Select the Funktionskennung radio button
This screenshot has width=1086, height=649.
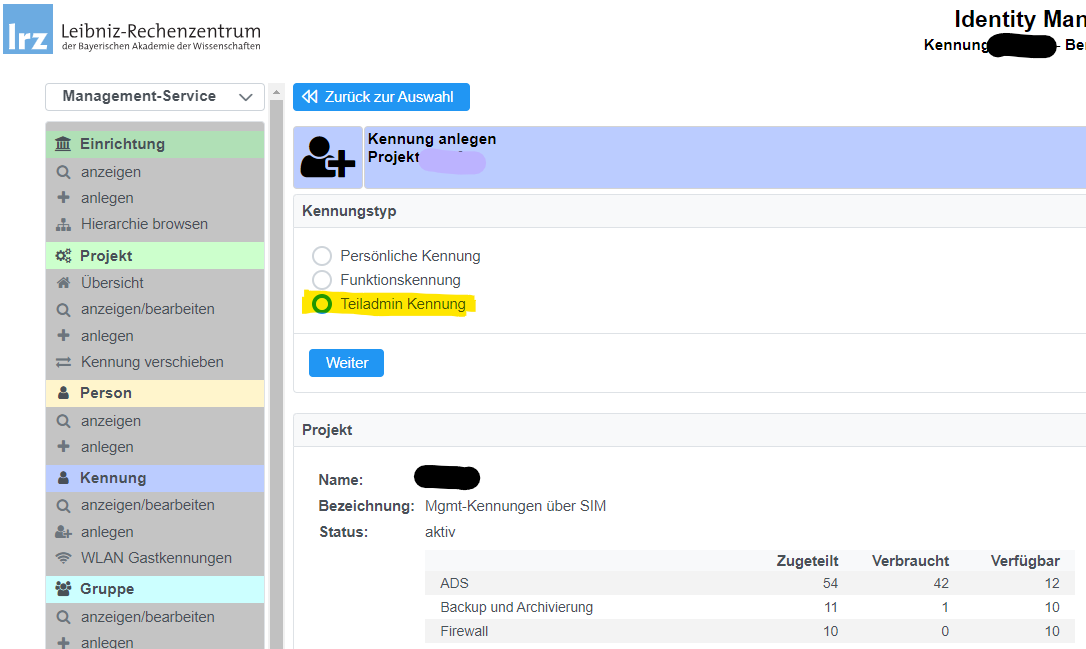pos(322,280)
